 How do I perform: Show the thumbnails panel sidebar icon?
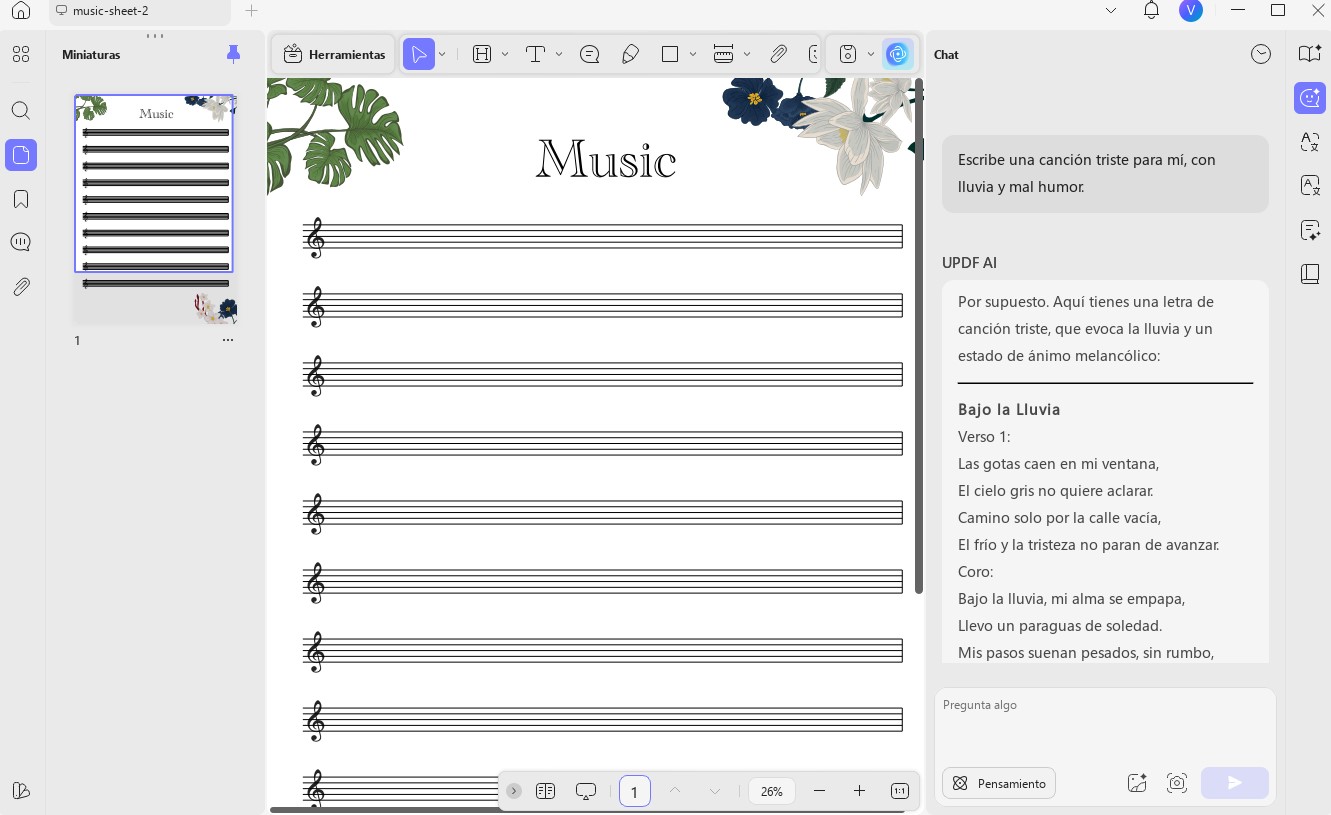tap(21, 155)
